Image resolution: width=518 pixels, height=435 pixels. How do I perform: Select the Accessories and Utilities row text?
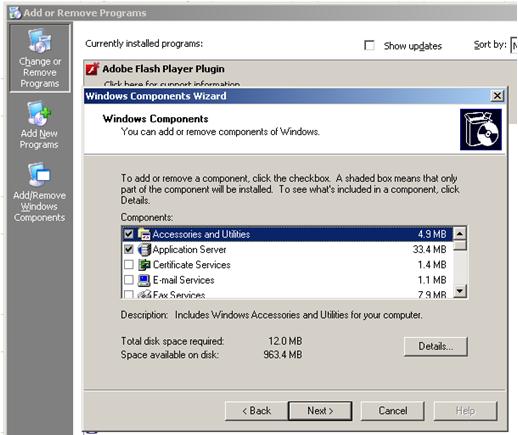pyautogui.click(x=201, y=234)
